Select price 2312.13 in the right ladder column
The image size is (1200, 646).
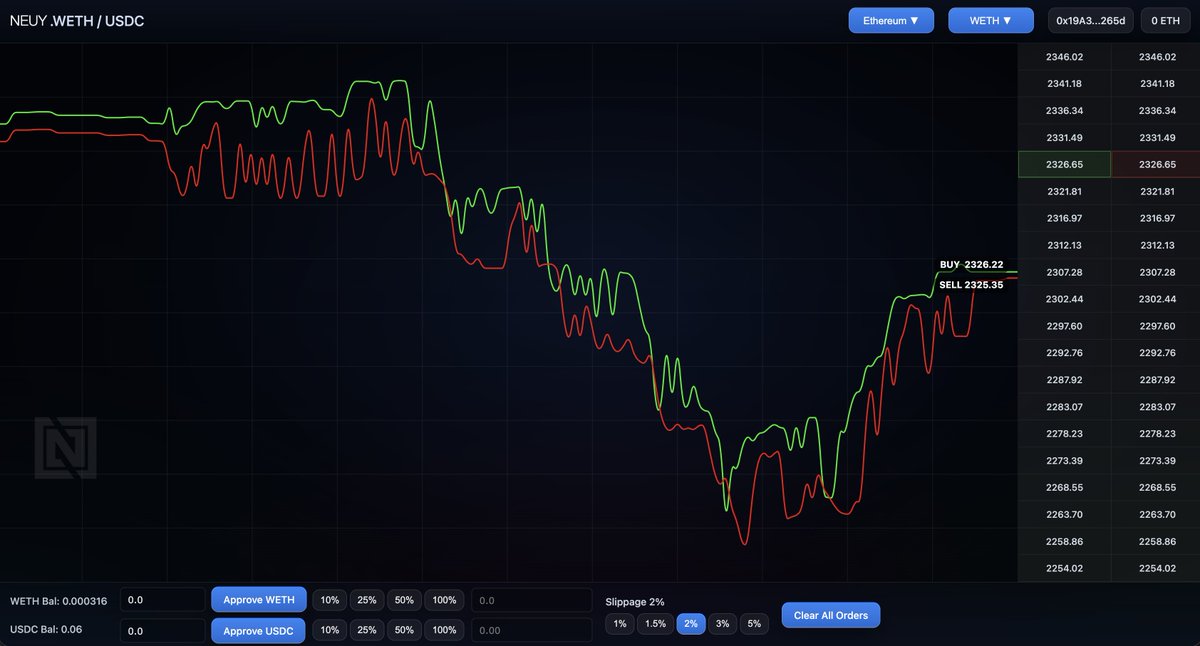click(x=1157, y=245)
